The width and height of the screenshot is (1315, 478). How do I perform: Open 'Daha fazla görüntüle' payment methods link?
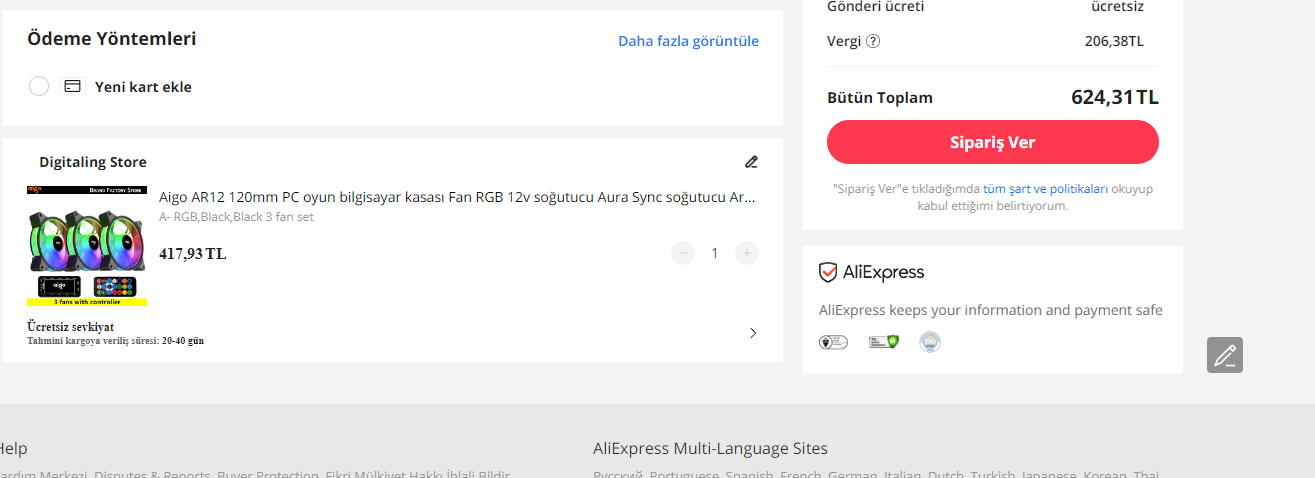point(688,41)
